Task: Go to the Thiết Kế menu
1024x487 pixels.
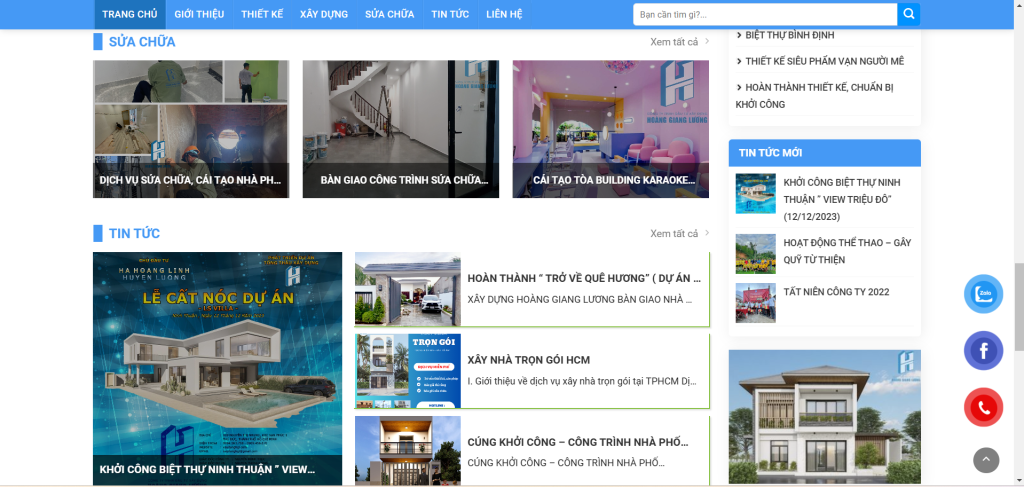Action: tap(262, 14)
